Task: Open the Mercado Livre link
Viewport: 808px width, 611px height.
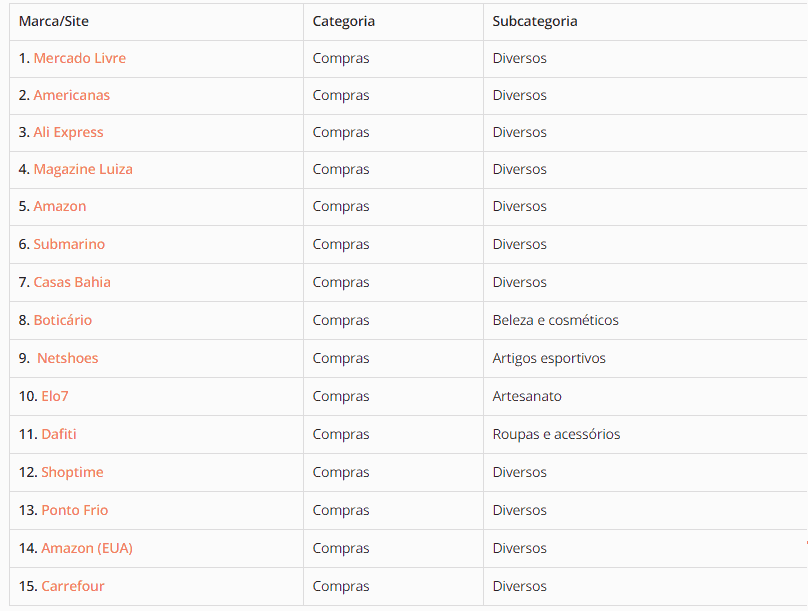Action: 79,58
